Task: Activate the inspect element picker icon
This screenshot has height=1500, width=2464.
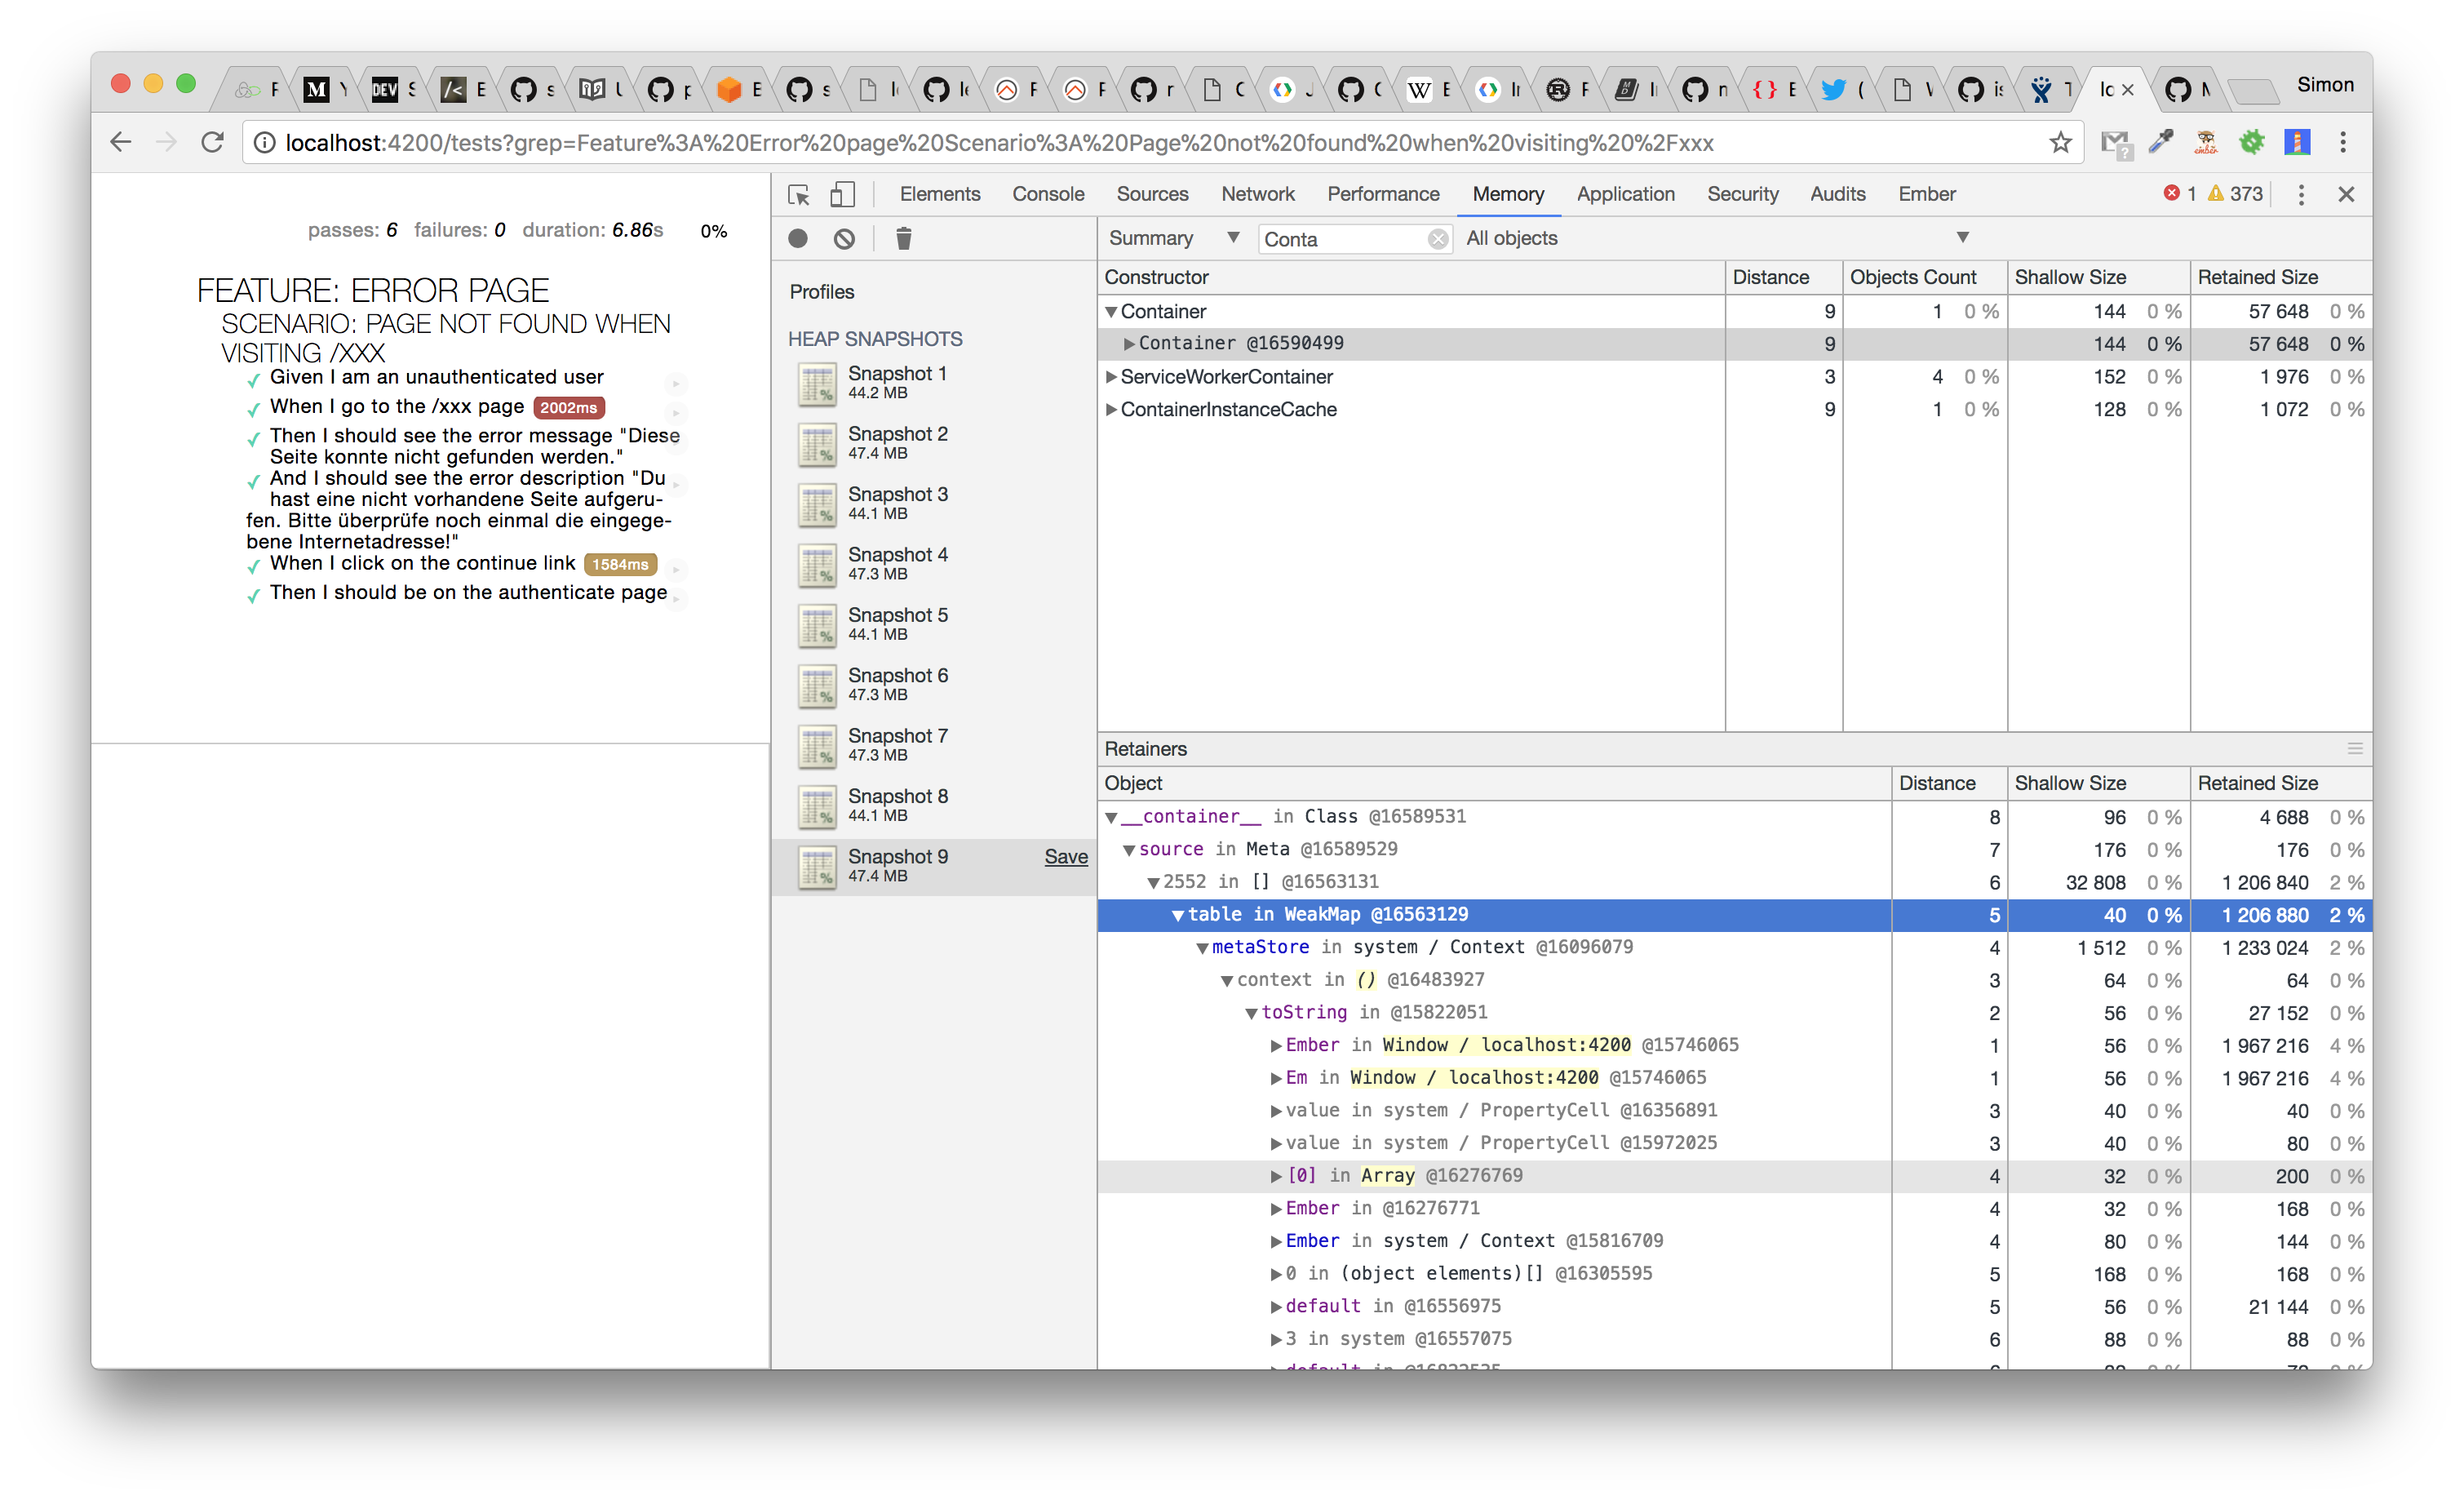Action: point(798,194)
